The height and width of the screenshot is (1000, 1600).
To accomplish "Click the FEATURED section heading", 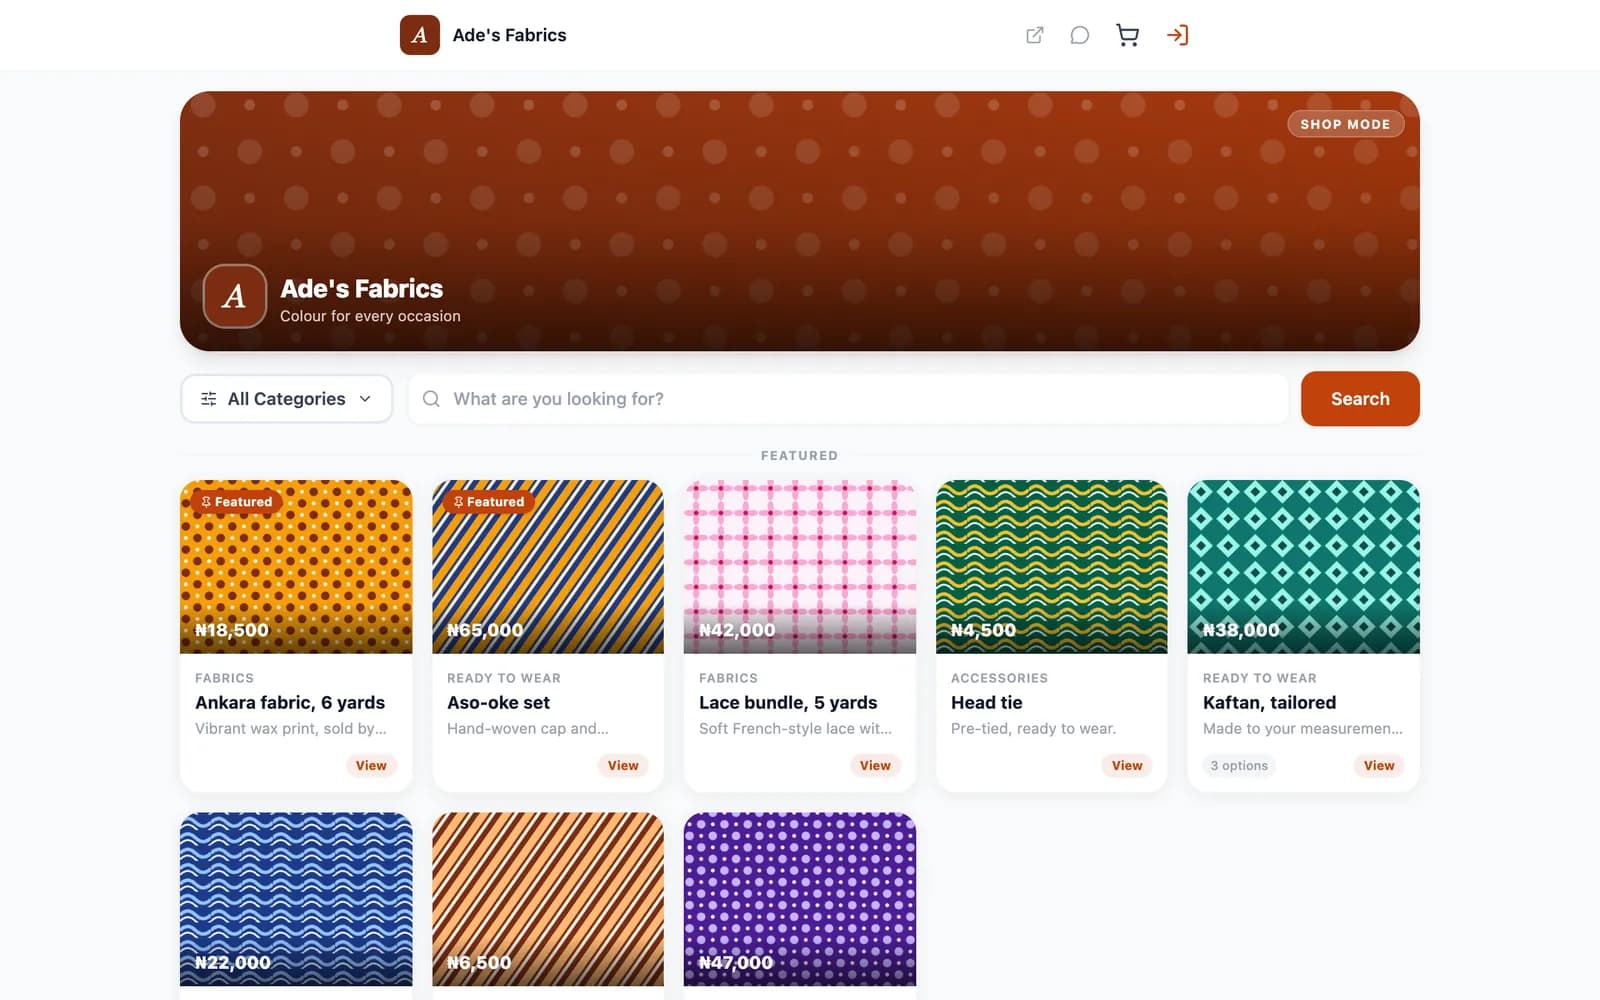I will (800, 455).
